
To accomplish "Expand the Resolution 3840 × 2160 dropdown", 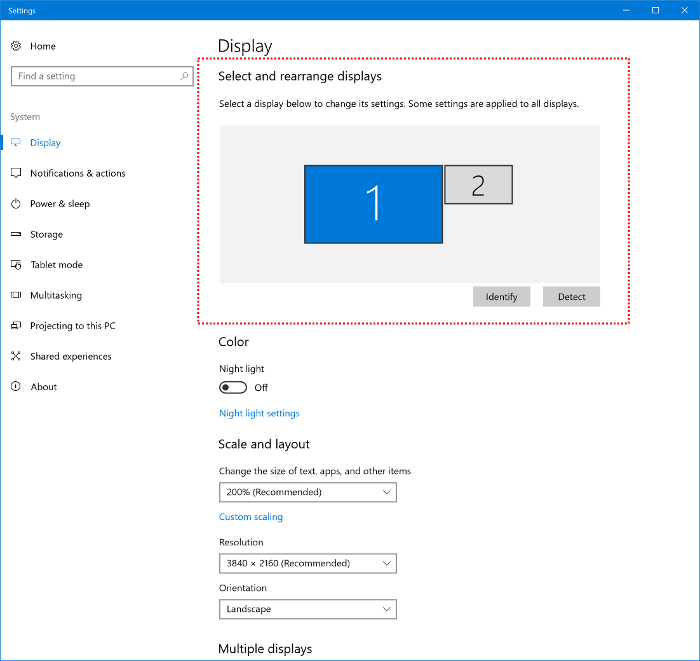I will (x=307, y=563).
